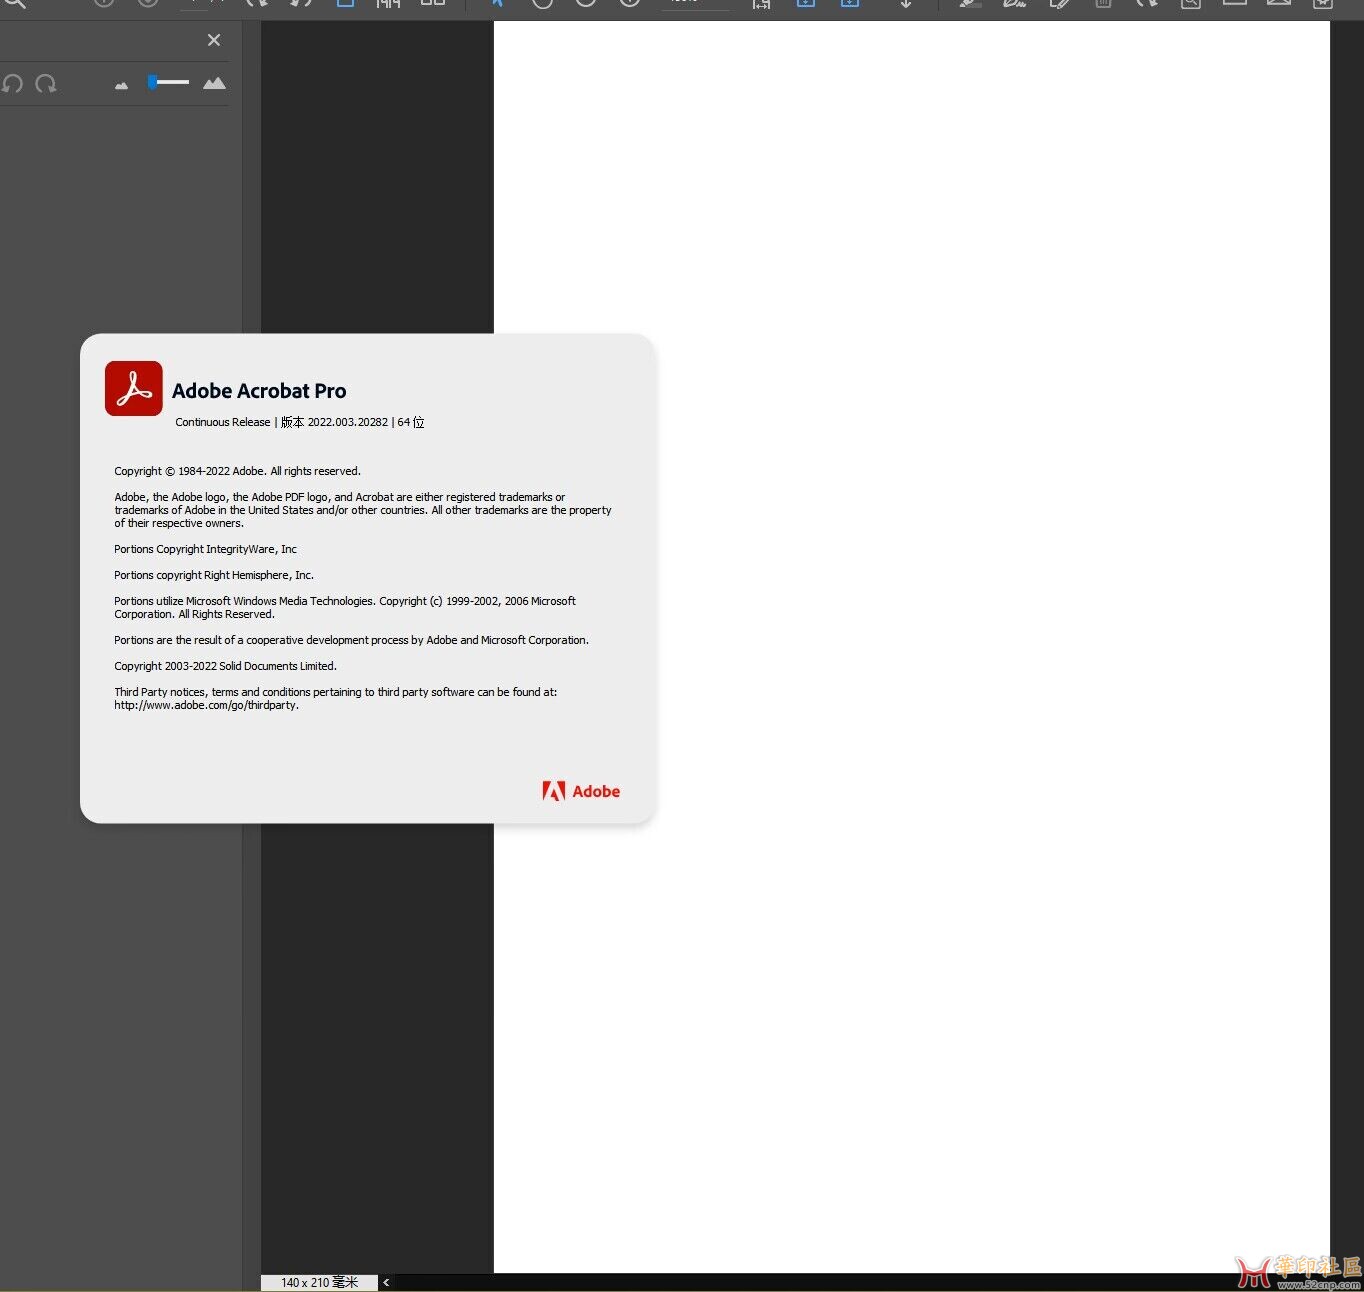Image resolution: width=1364 pixels, height=1292 pixels.
Task: Click the envelope email icon
Action: [x=1279, y=4]
